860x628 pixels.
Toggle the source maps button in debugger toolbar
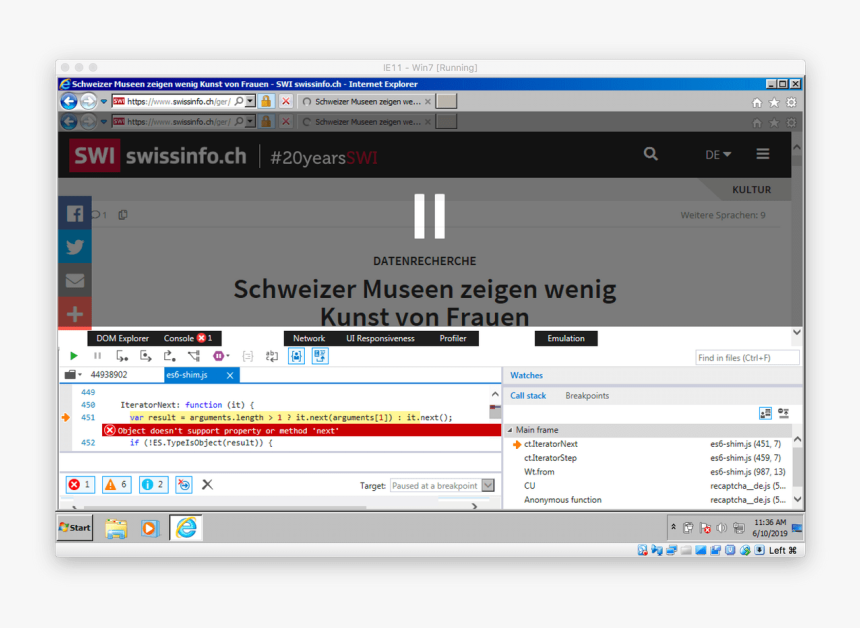pyautogui.click(x=320, y=357)
